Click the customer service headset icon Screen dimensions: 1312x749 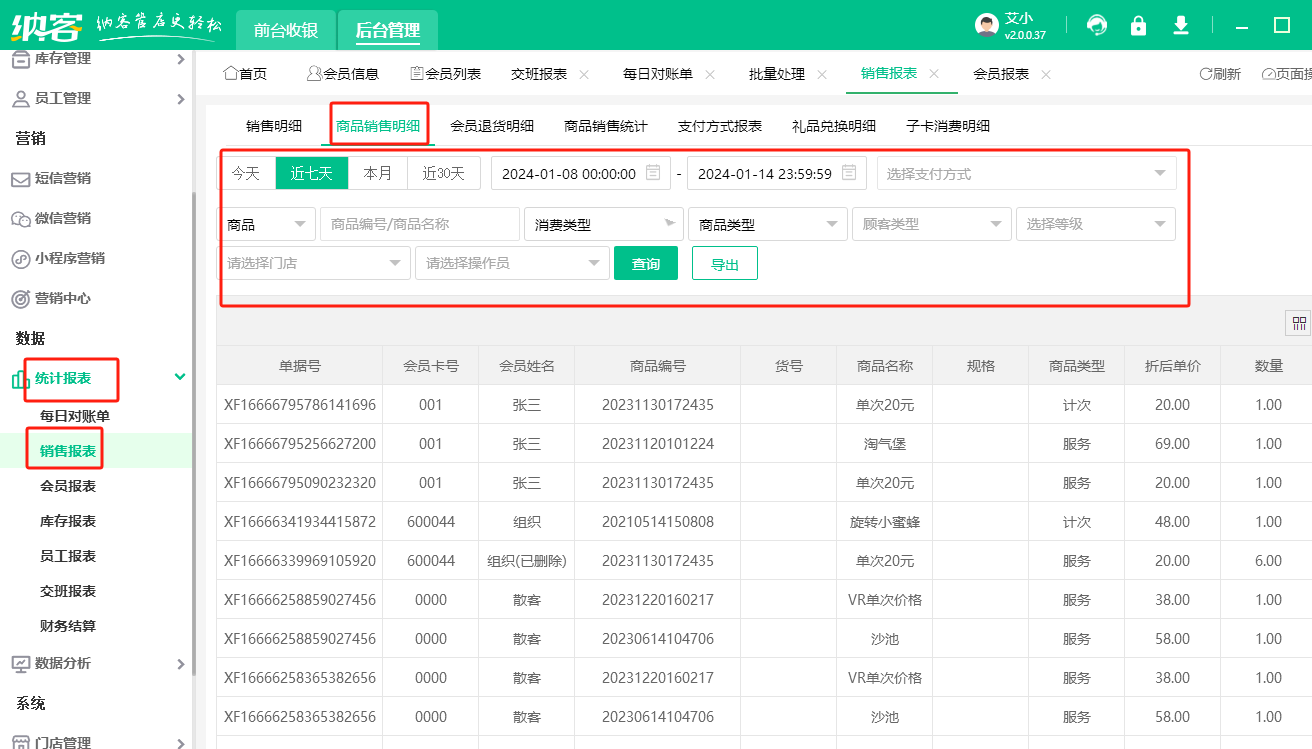click(1097, 25)
